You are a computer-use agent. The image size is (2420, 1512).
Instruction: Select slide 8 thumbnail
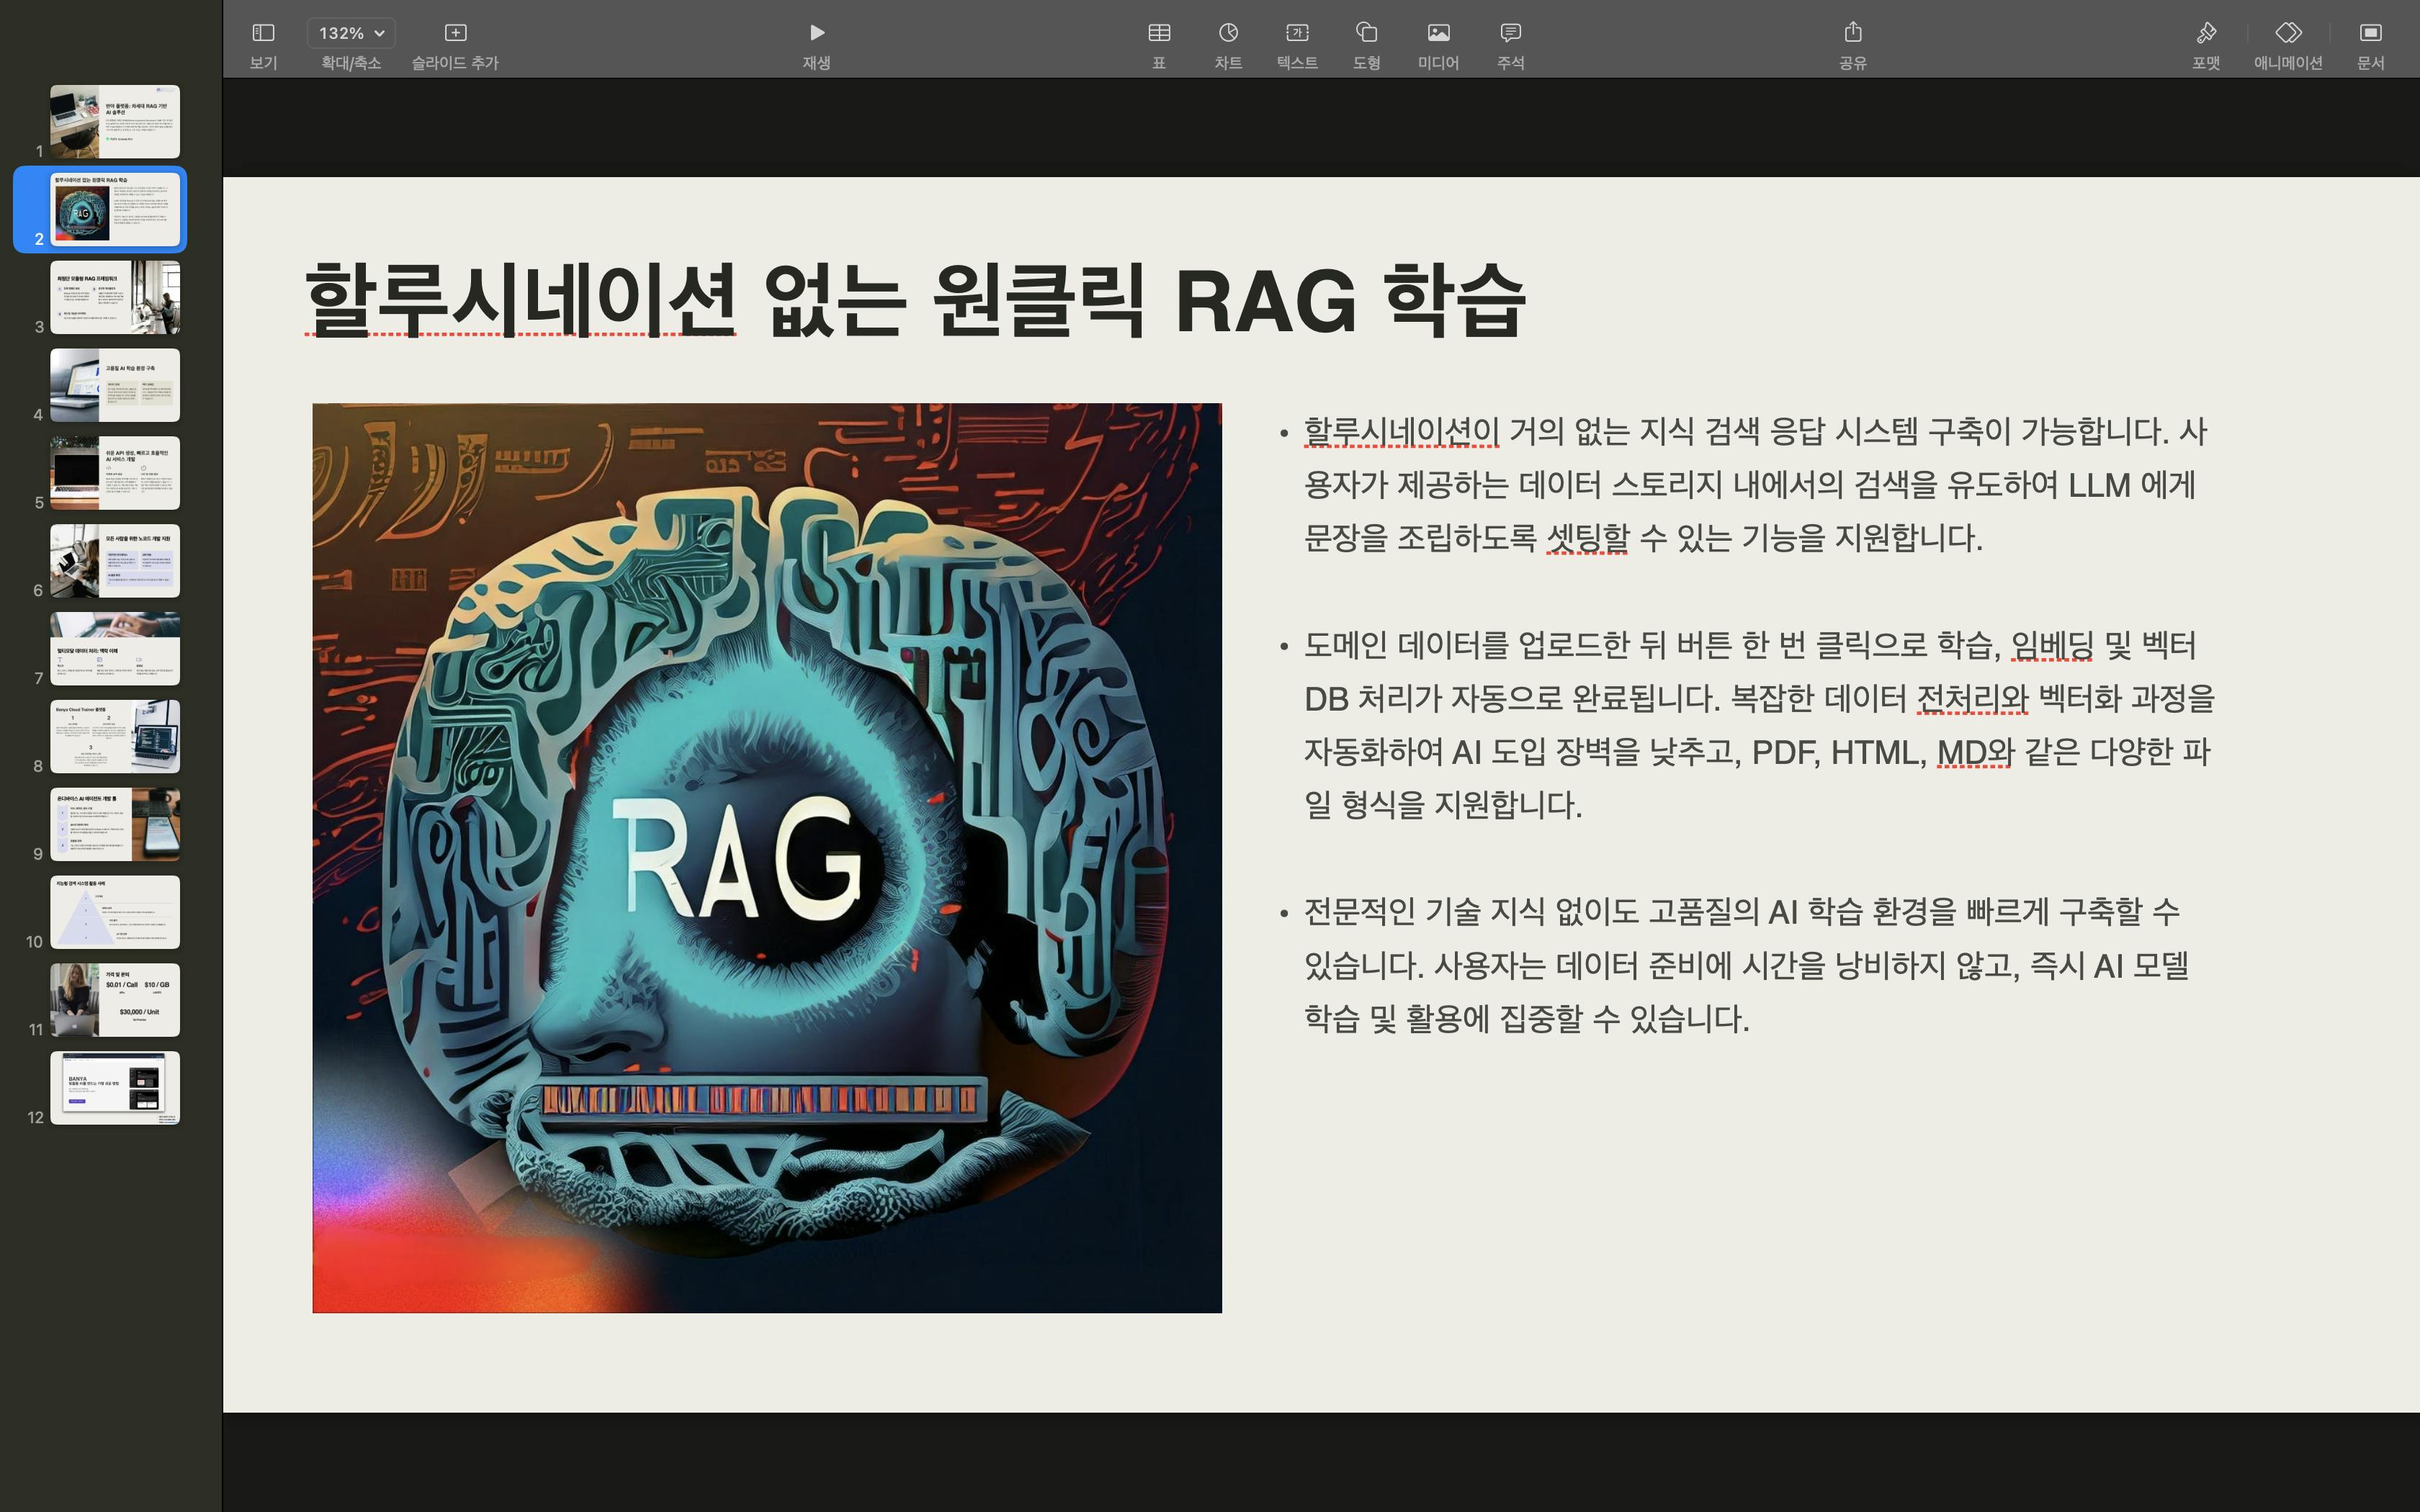[x=115, y=737]
